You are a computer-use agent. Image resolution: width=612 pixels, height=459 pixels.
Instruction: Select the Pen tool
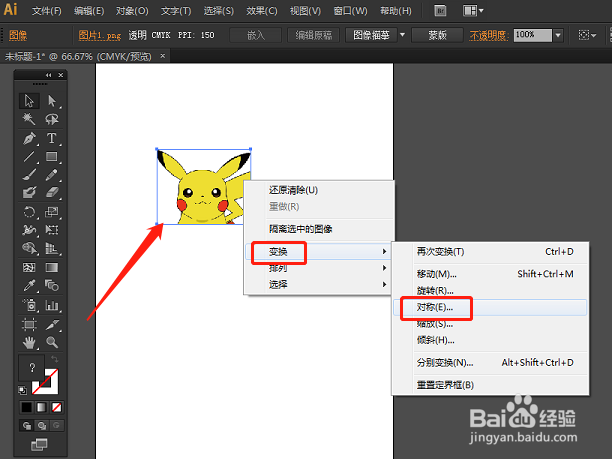coord(29,138)
